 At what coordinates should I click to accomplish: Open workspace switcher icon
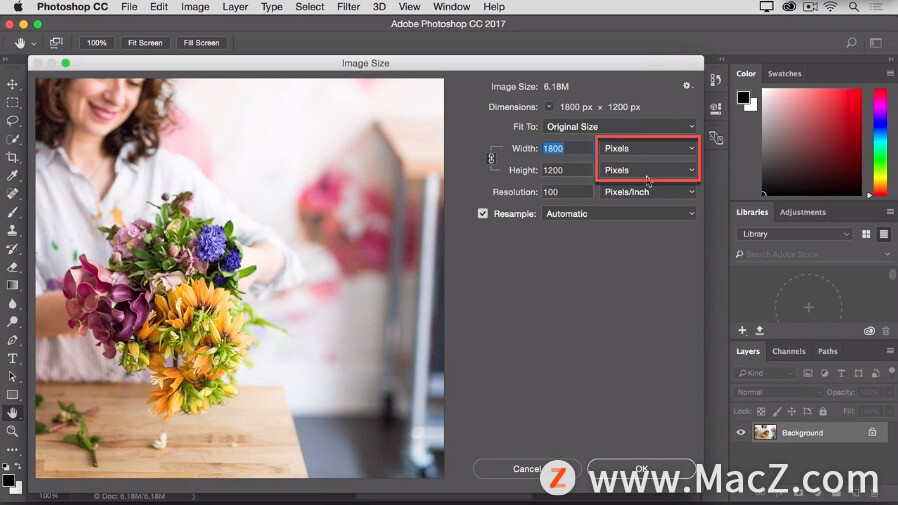coord(876,43)
